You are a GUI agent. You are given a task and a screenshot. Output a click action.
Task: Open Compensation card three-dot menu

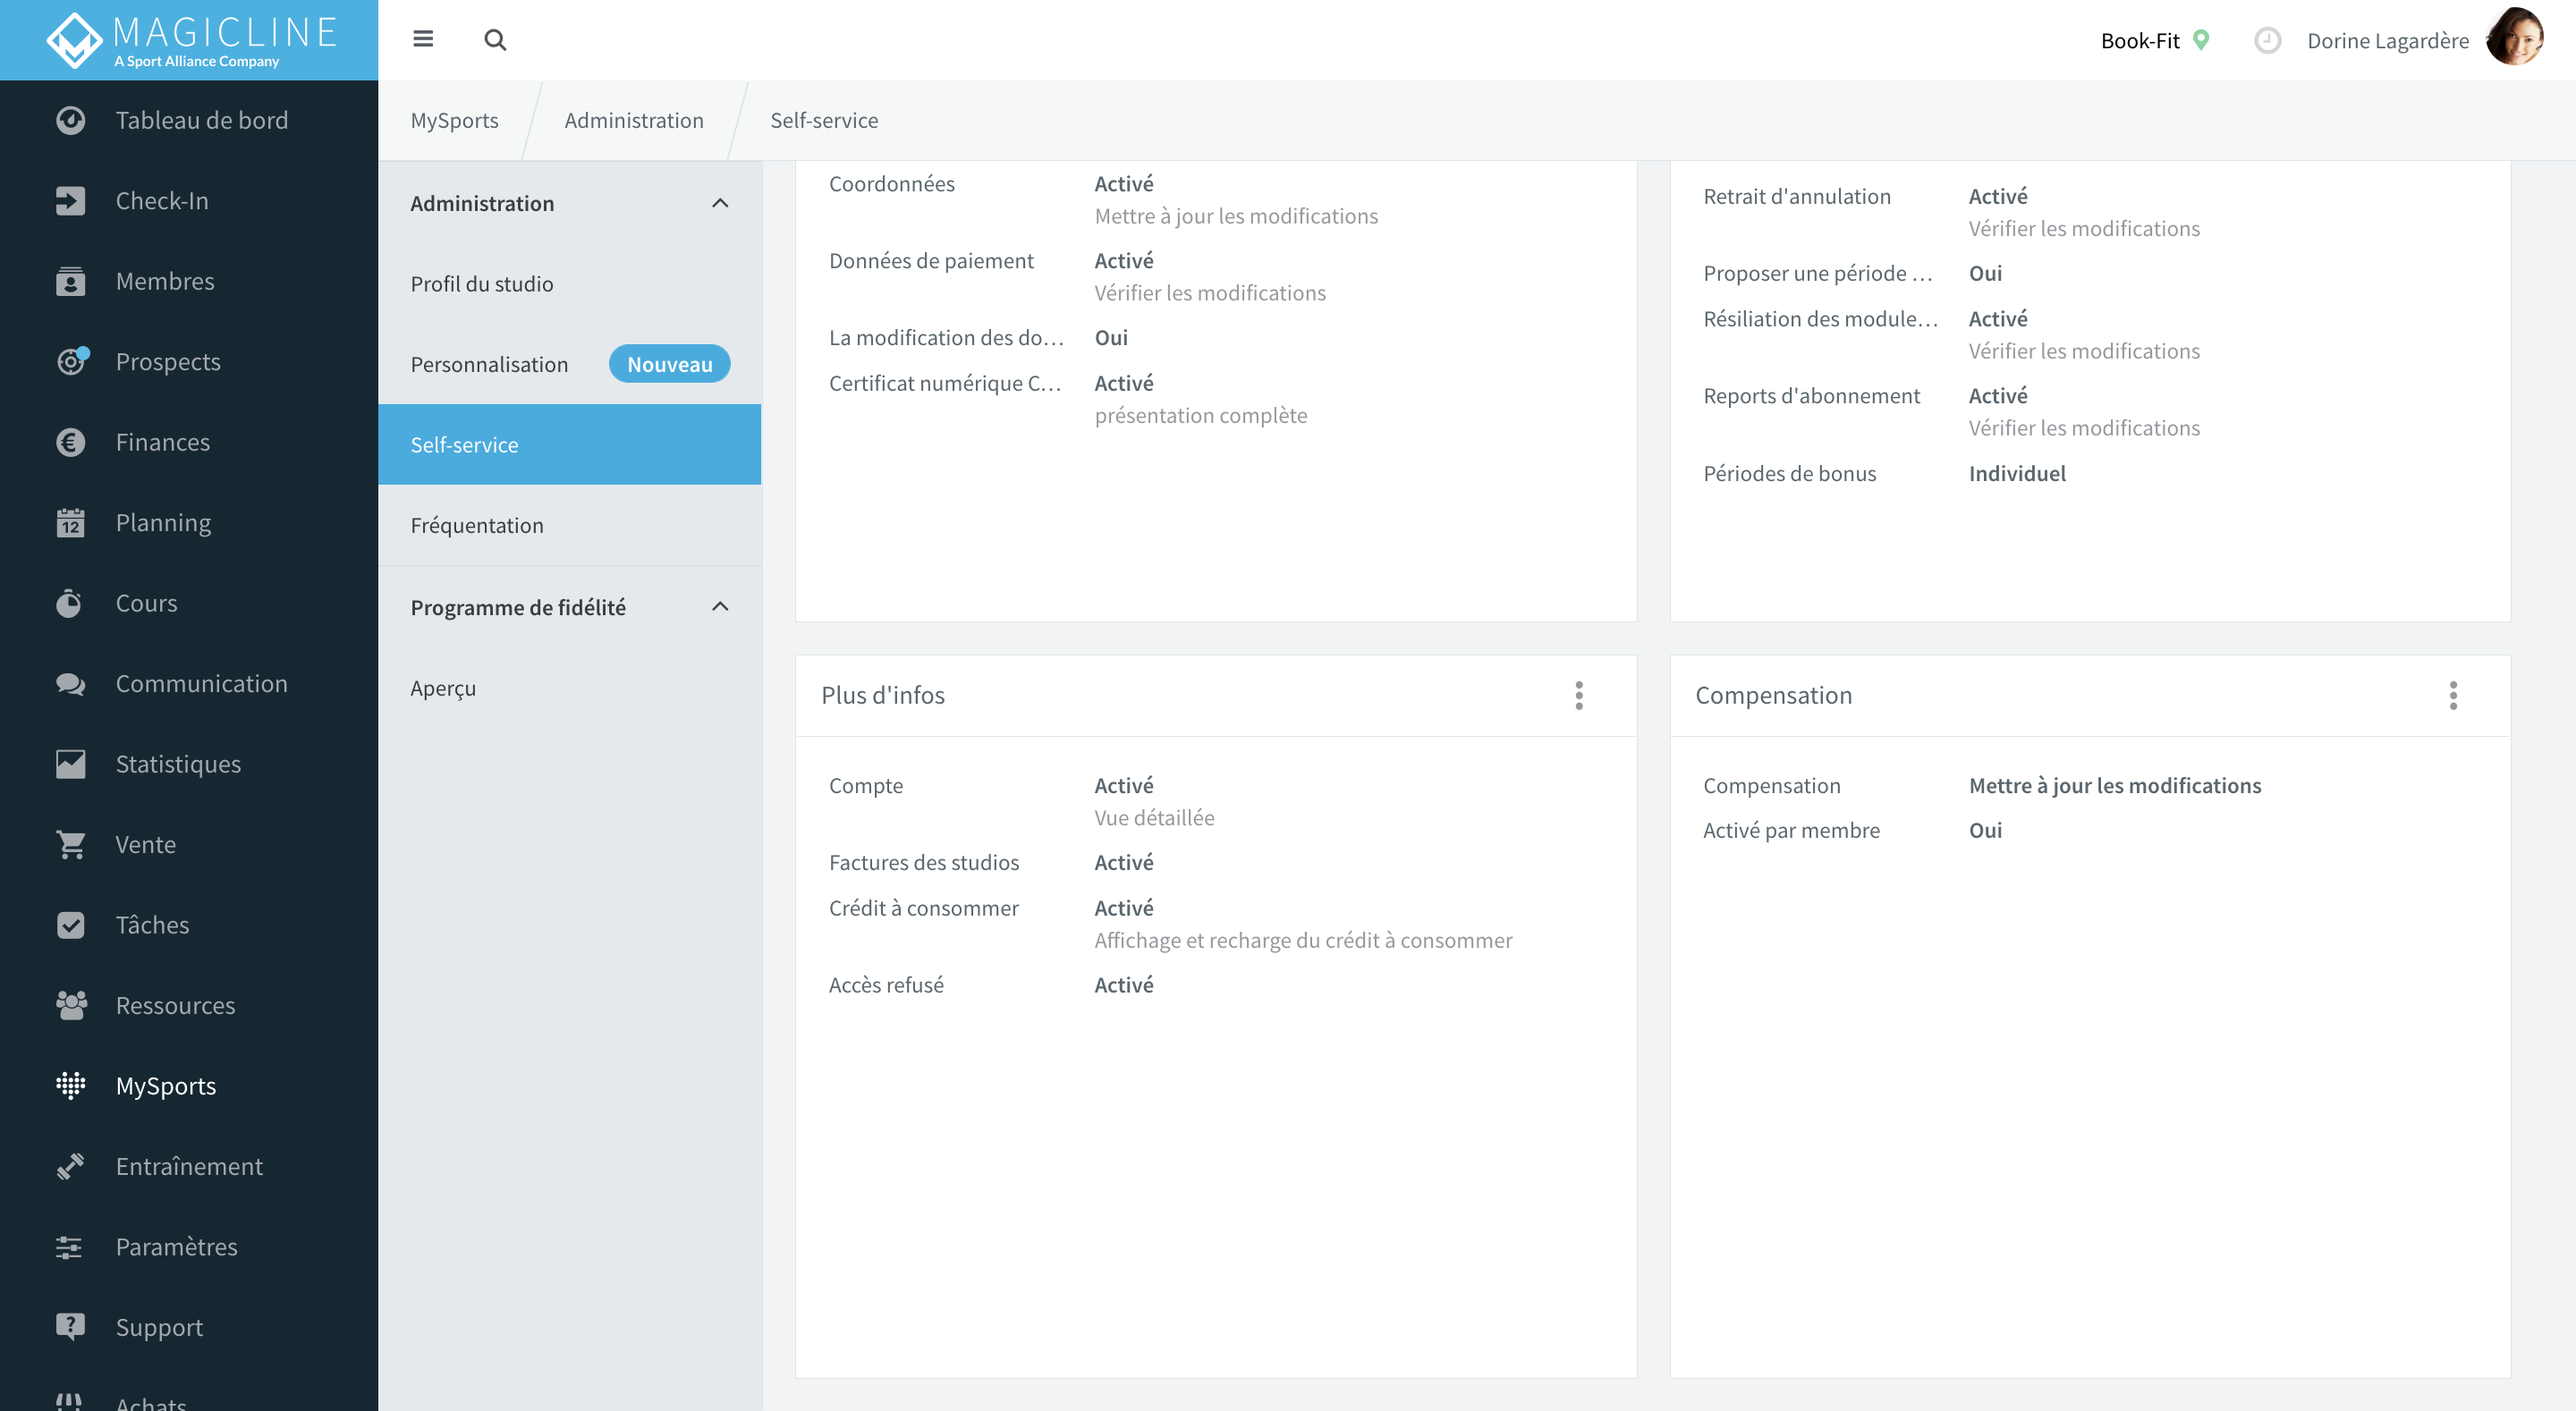coord(2453,696)
